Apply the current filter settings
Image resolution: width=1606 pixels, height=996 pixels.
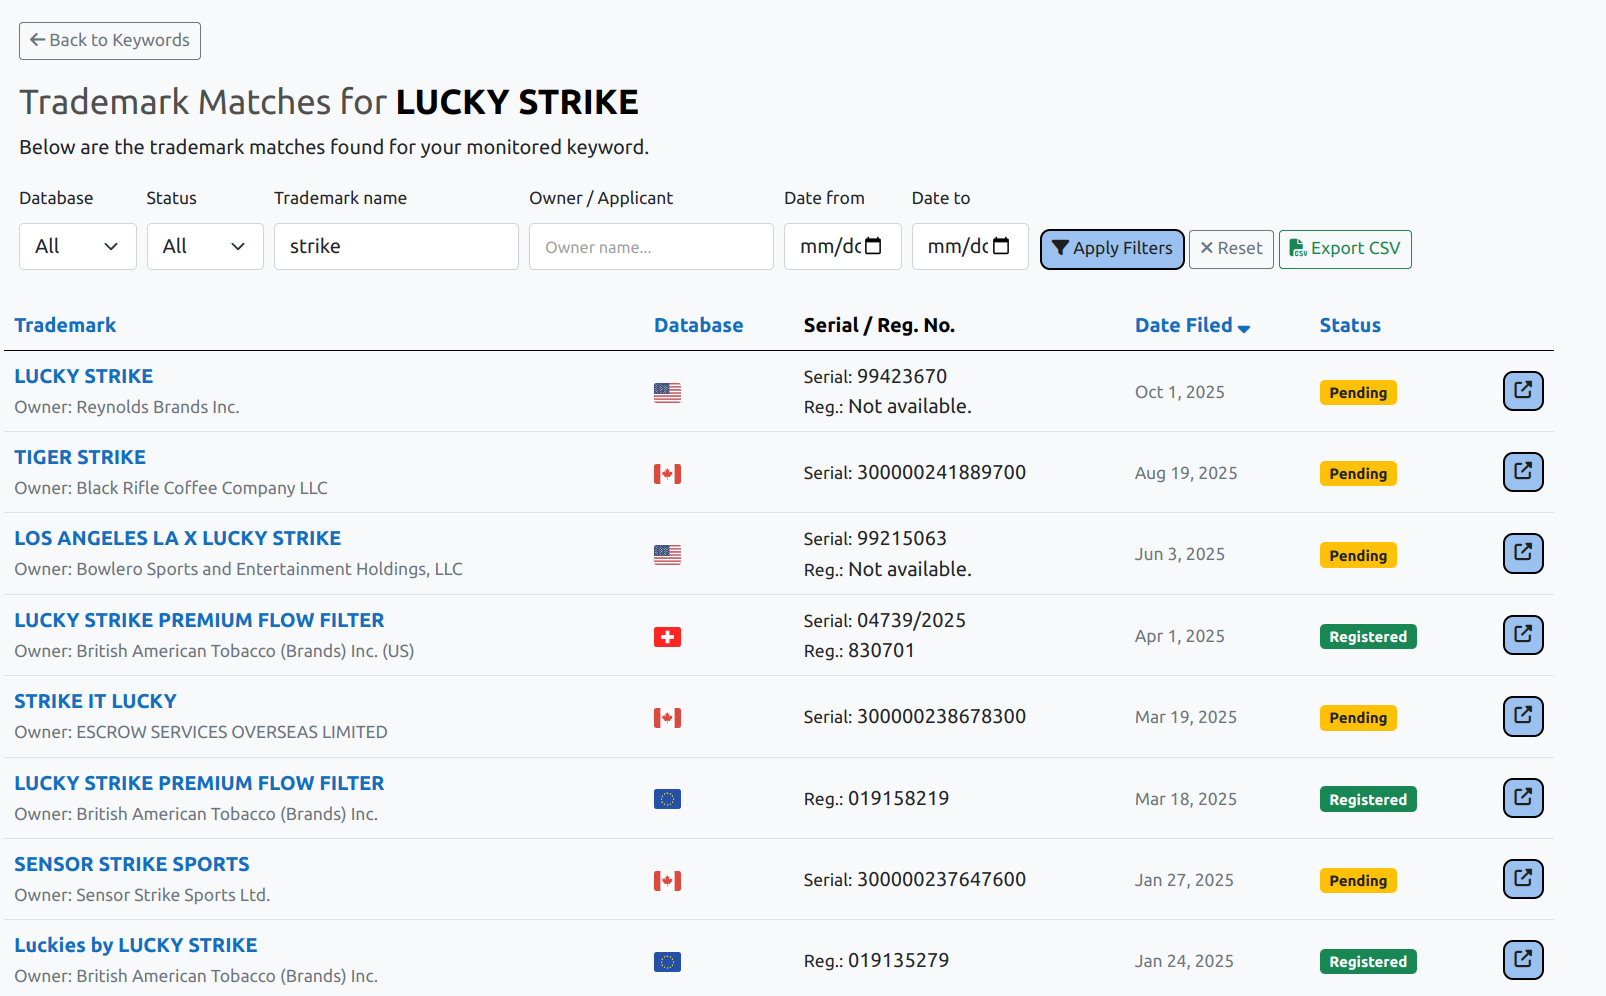(x=1111, y=248)
